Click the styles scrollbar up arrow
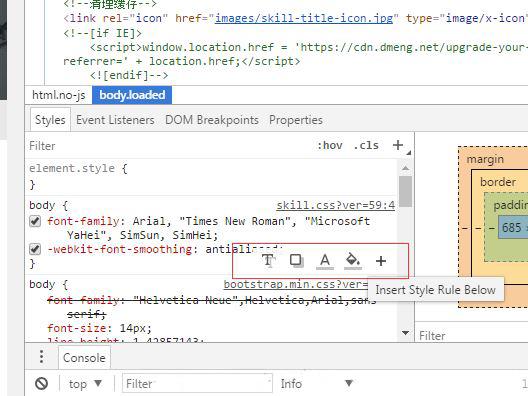 click(405, 168)
